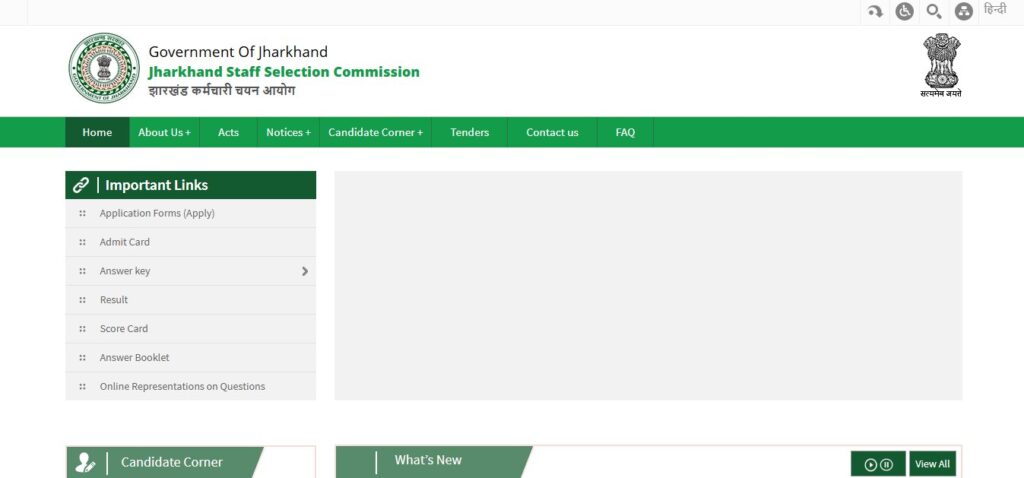Pause the What's New ticker
The height and width of the screenshot is (478, 1024).
[x=886, y=464]
